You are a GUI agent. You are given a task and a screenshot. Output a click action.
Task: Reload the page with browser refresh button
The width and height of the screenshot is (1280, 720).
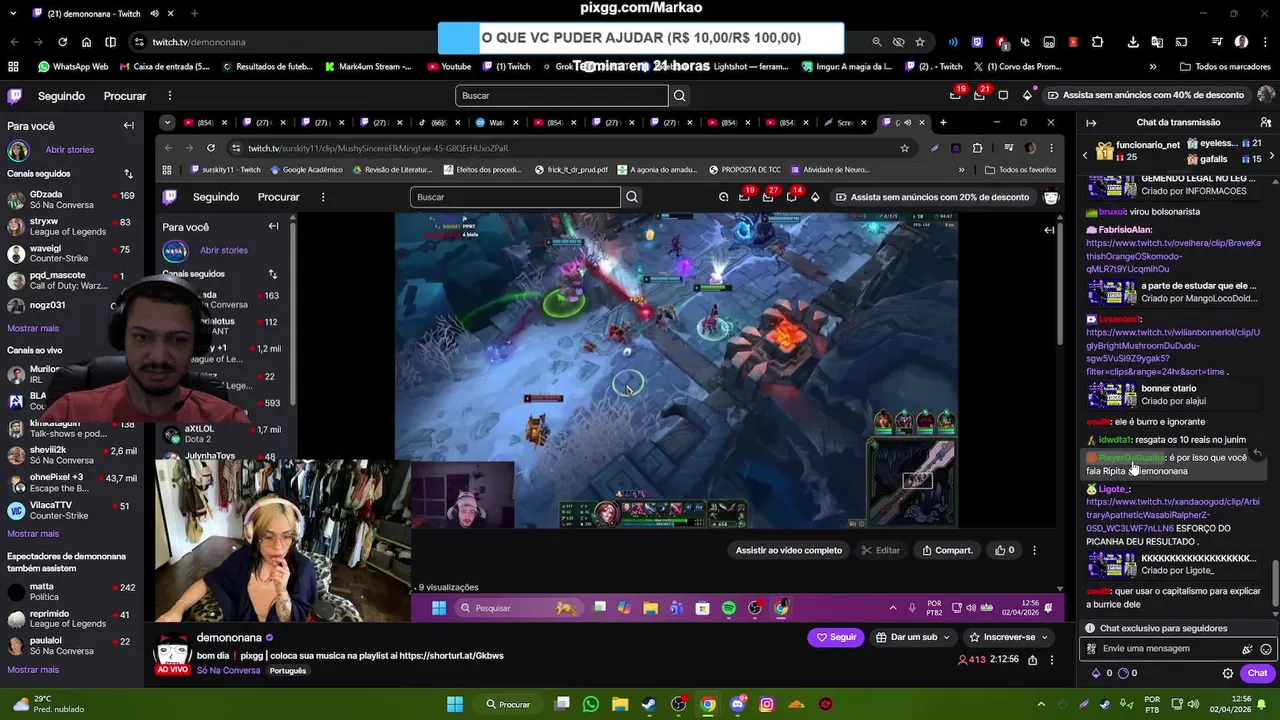coord(62,42)
